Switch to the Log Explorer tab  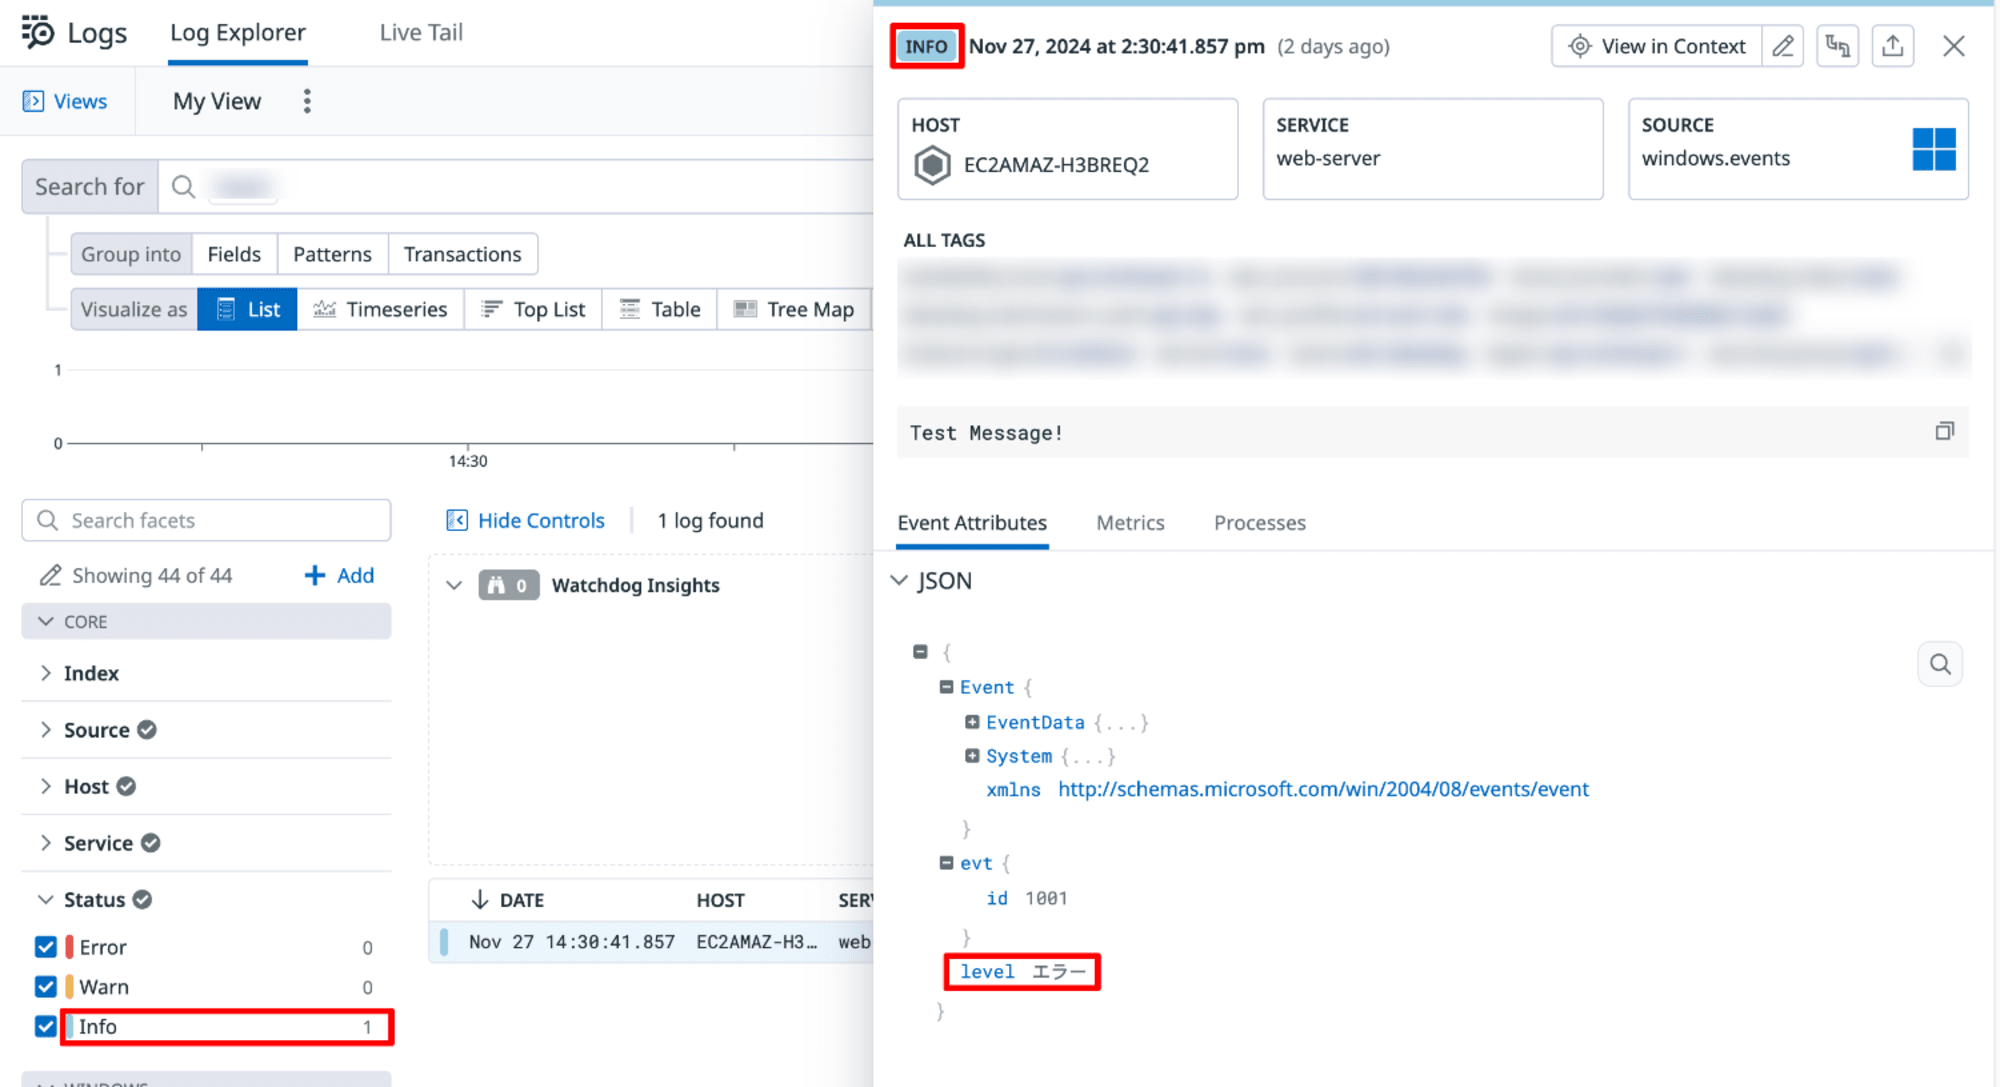[237, 33]
